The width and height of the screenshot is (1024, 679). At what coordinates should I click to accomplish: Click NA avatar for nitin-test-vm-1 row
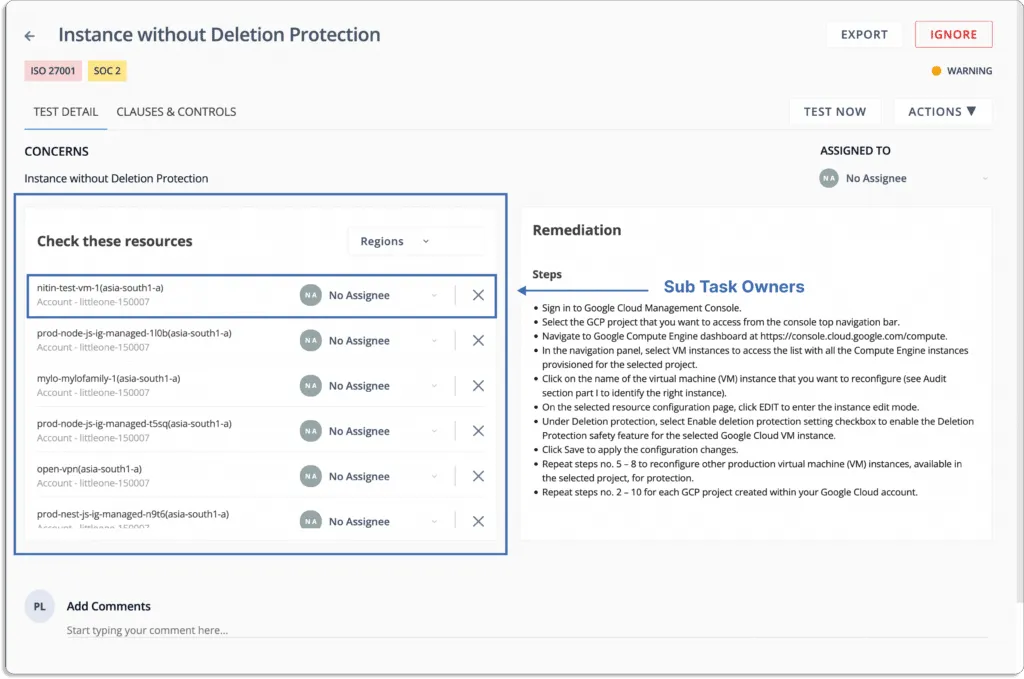(x=311, y=295)
